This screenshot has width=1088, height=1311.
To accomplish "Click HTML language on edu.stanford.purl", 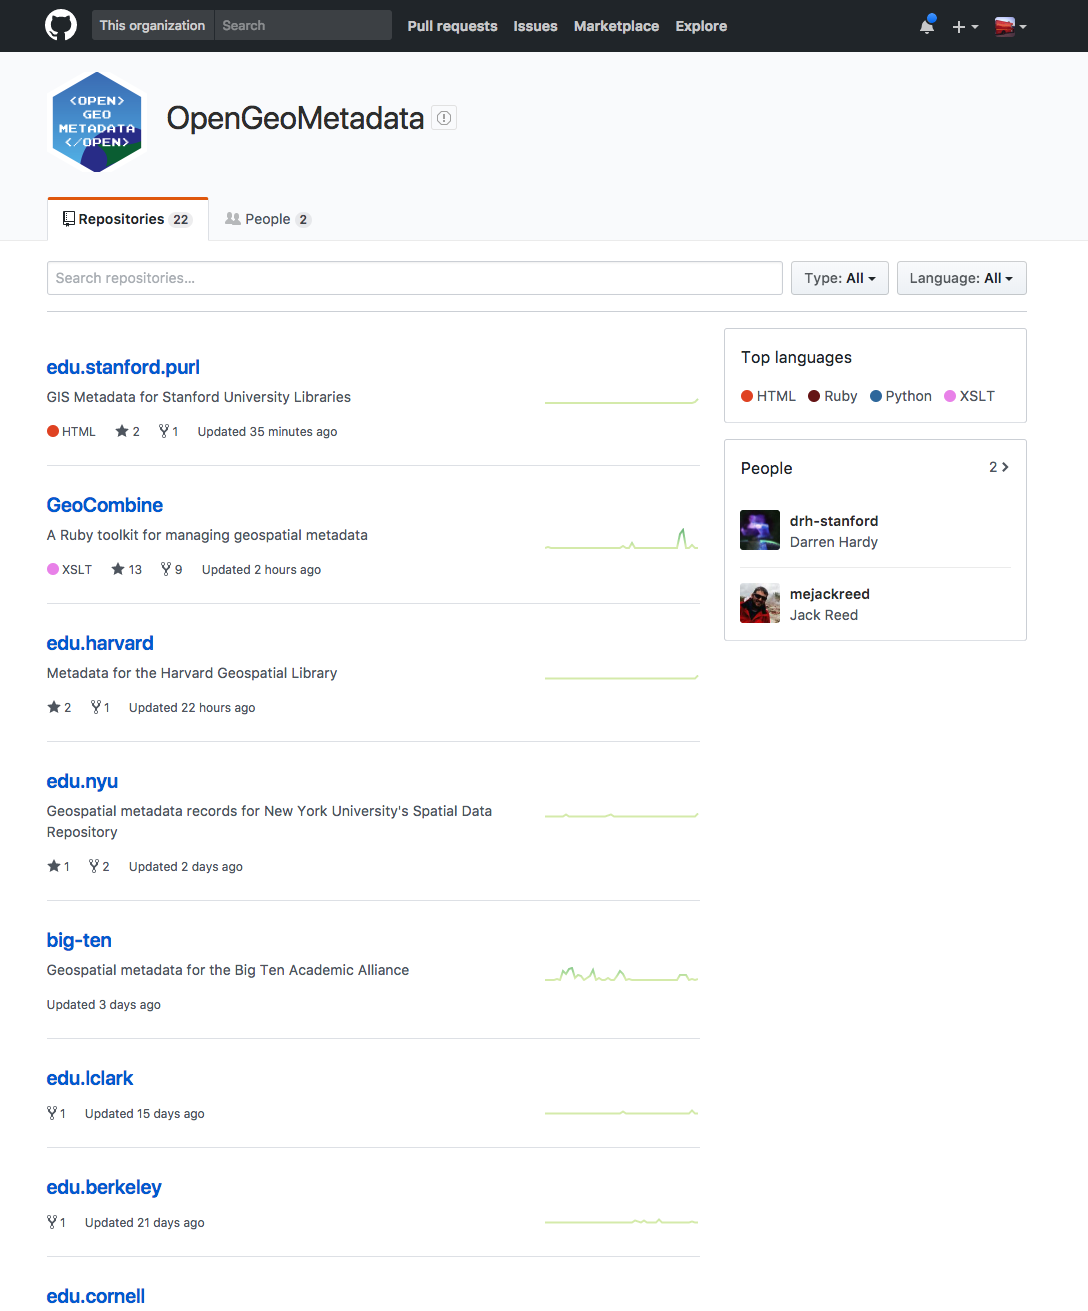I will pos(71,431).
